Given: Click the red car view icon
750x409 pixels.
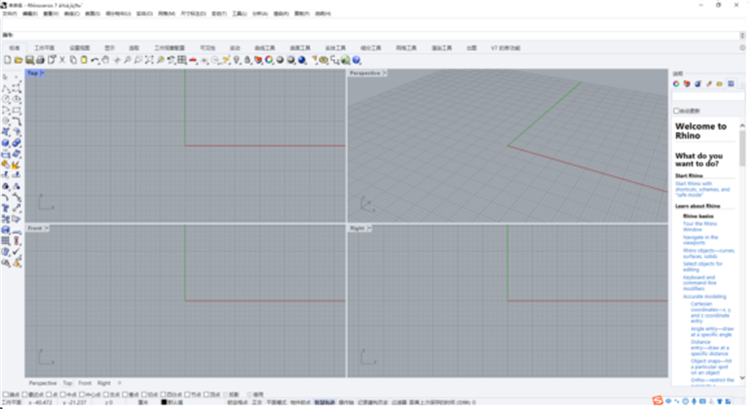Looking at the screenshot, I should (193, 60).
